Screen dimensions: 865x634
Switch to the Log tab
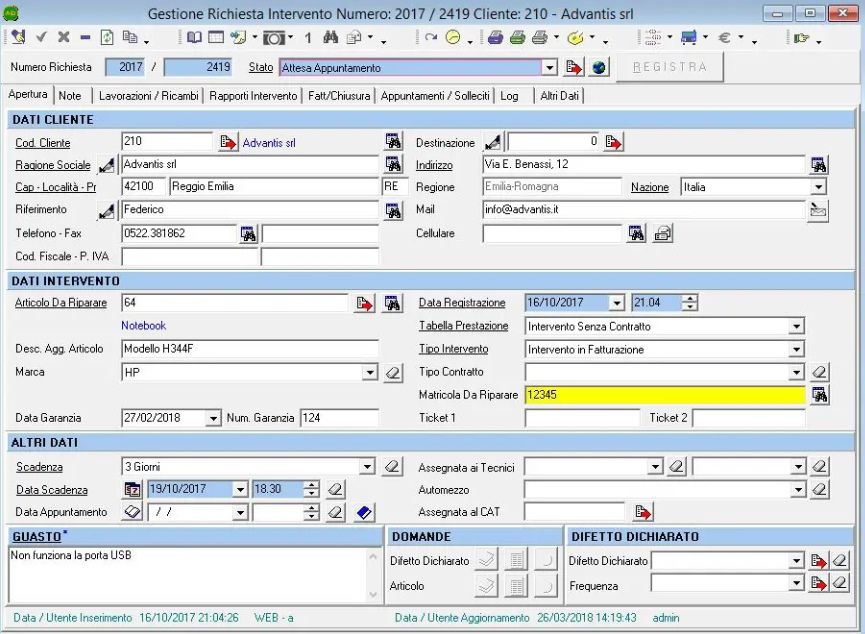coord(509,96)
